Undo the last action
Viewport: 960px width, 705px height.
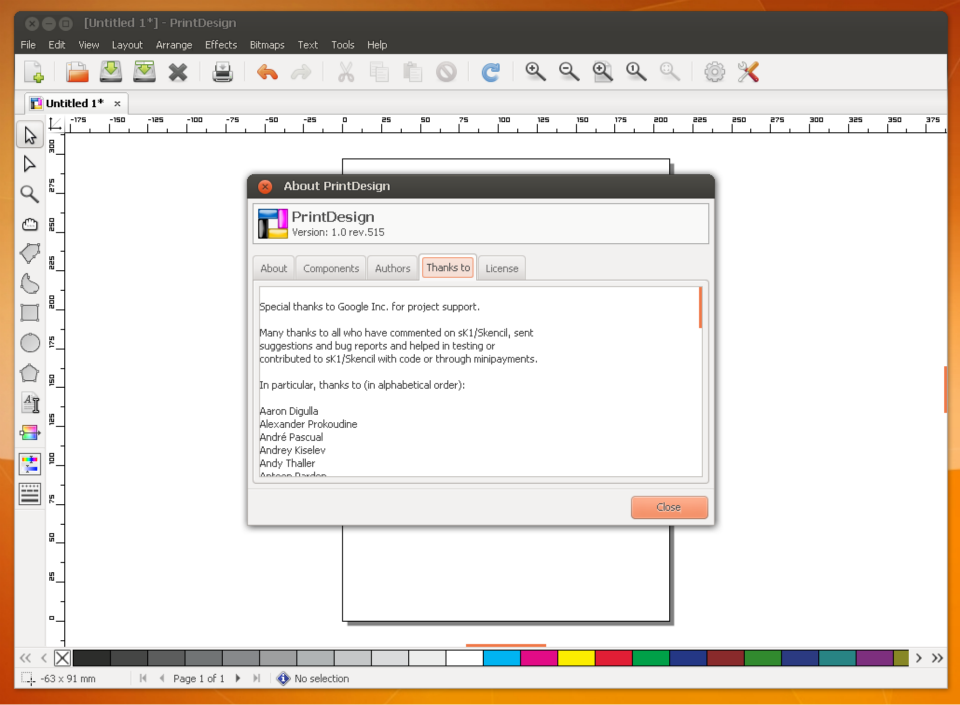tap(268, 72)
